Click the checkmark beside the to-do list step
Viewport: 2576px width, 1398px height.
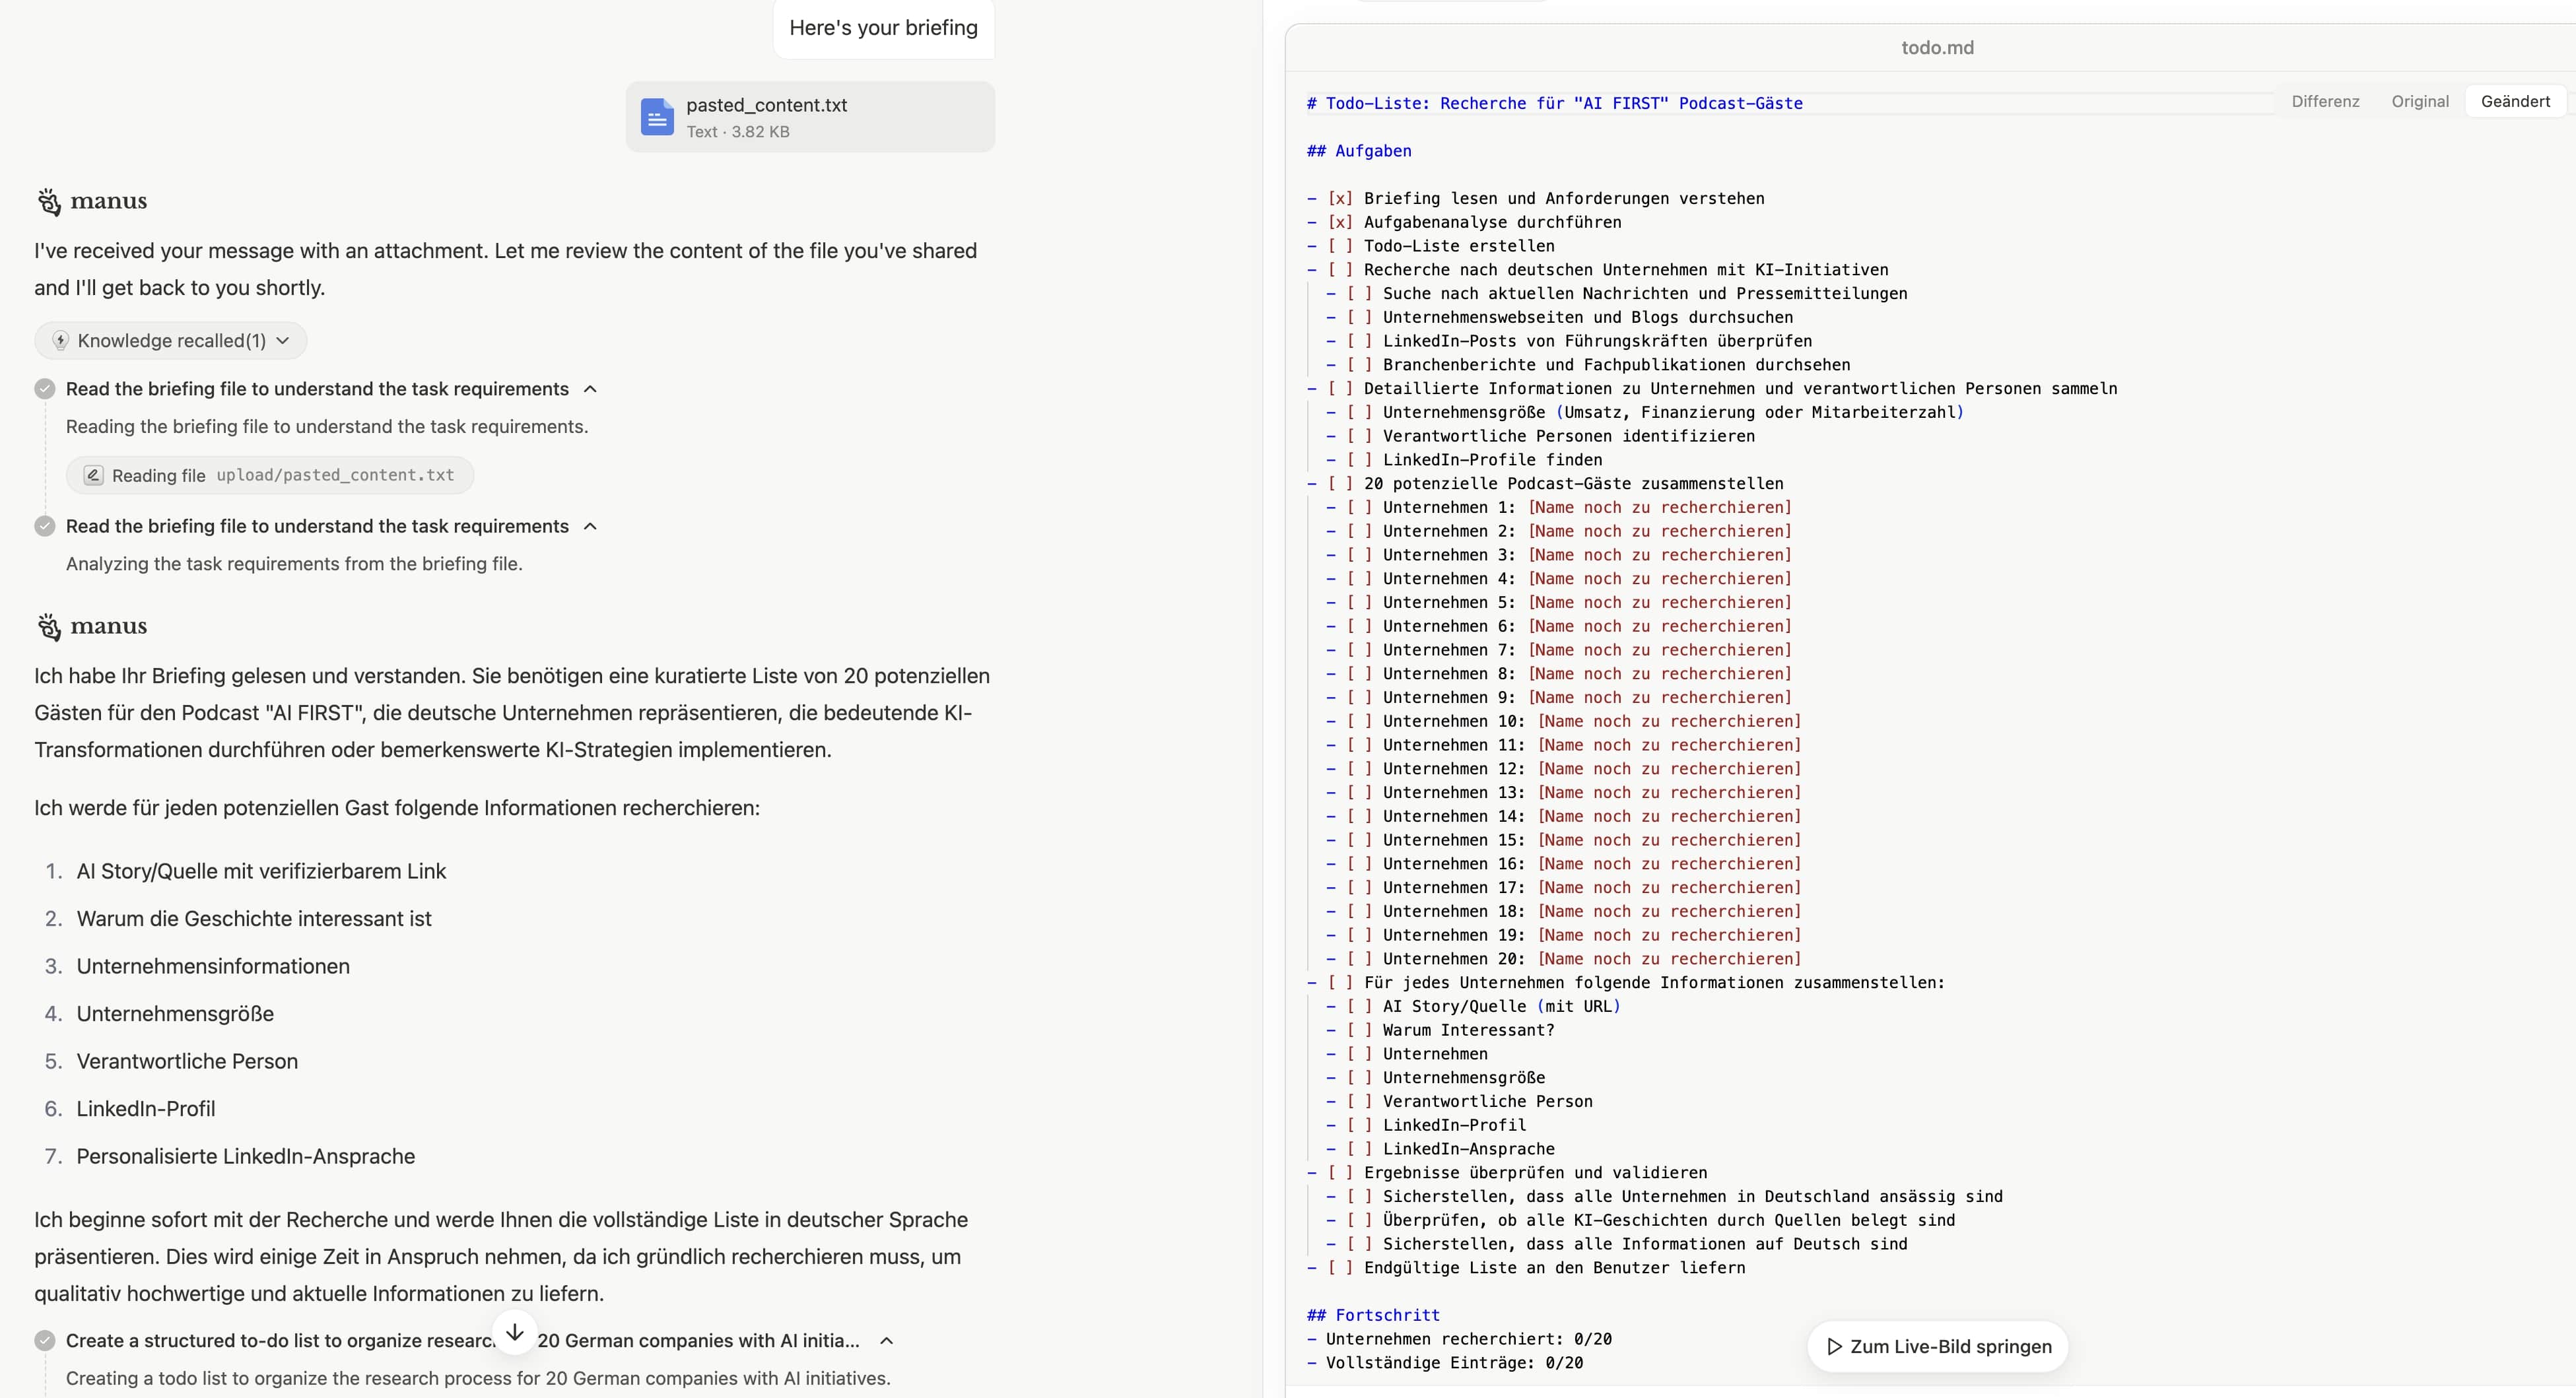pyautogui.click(x=45, y=1341)
